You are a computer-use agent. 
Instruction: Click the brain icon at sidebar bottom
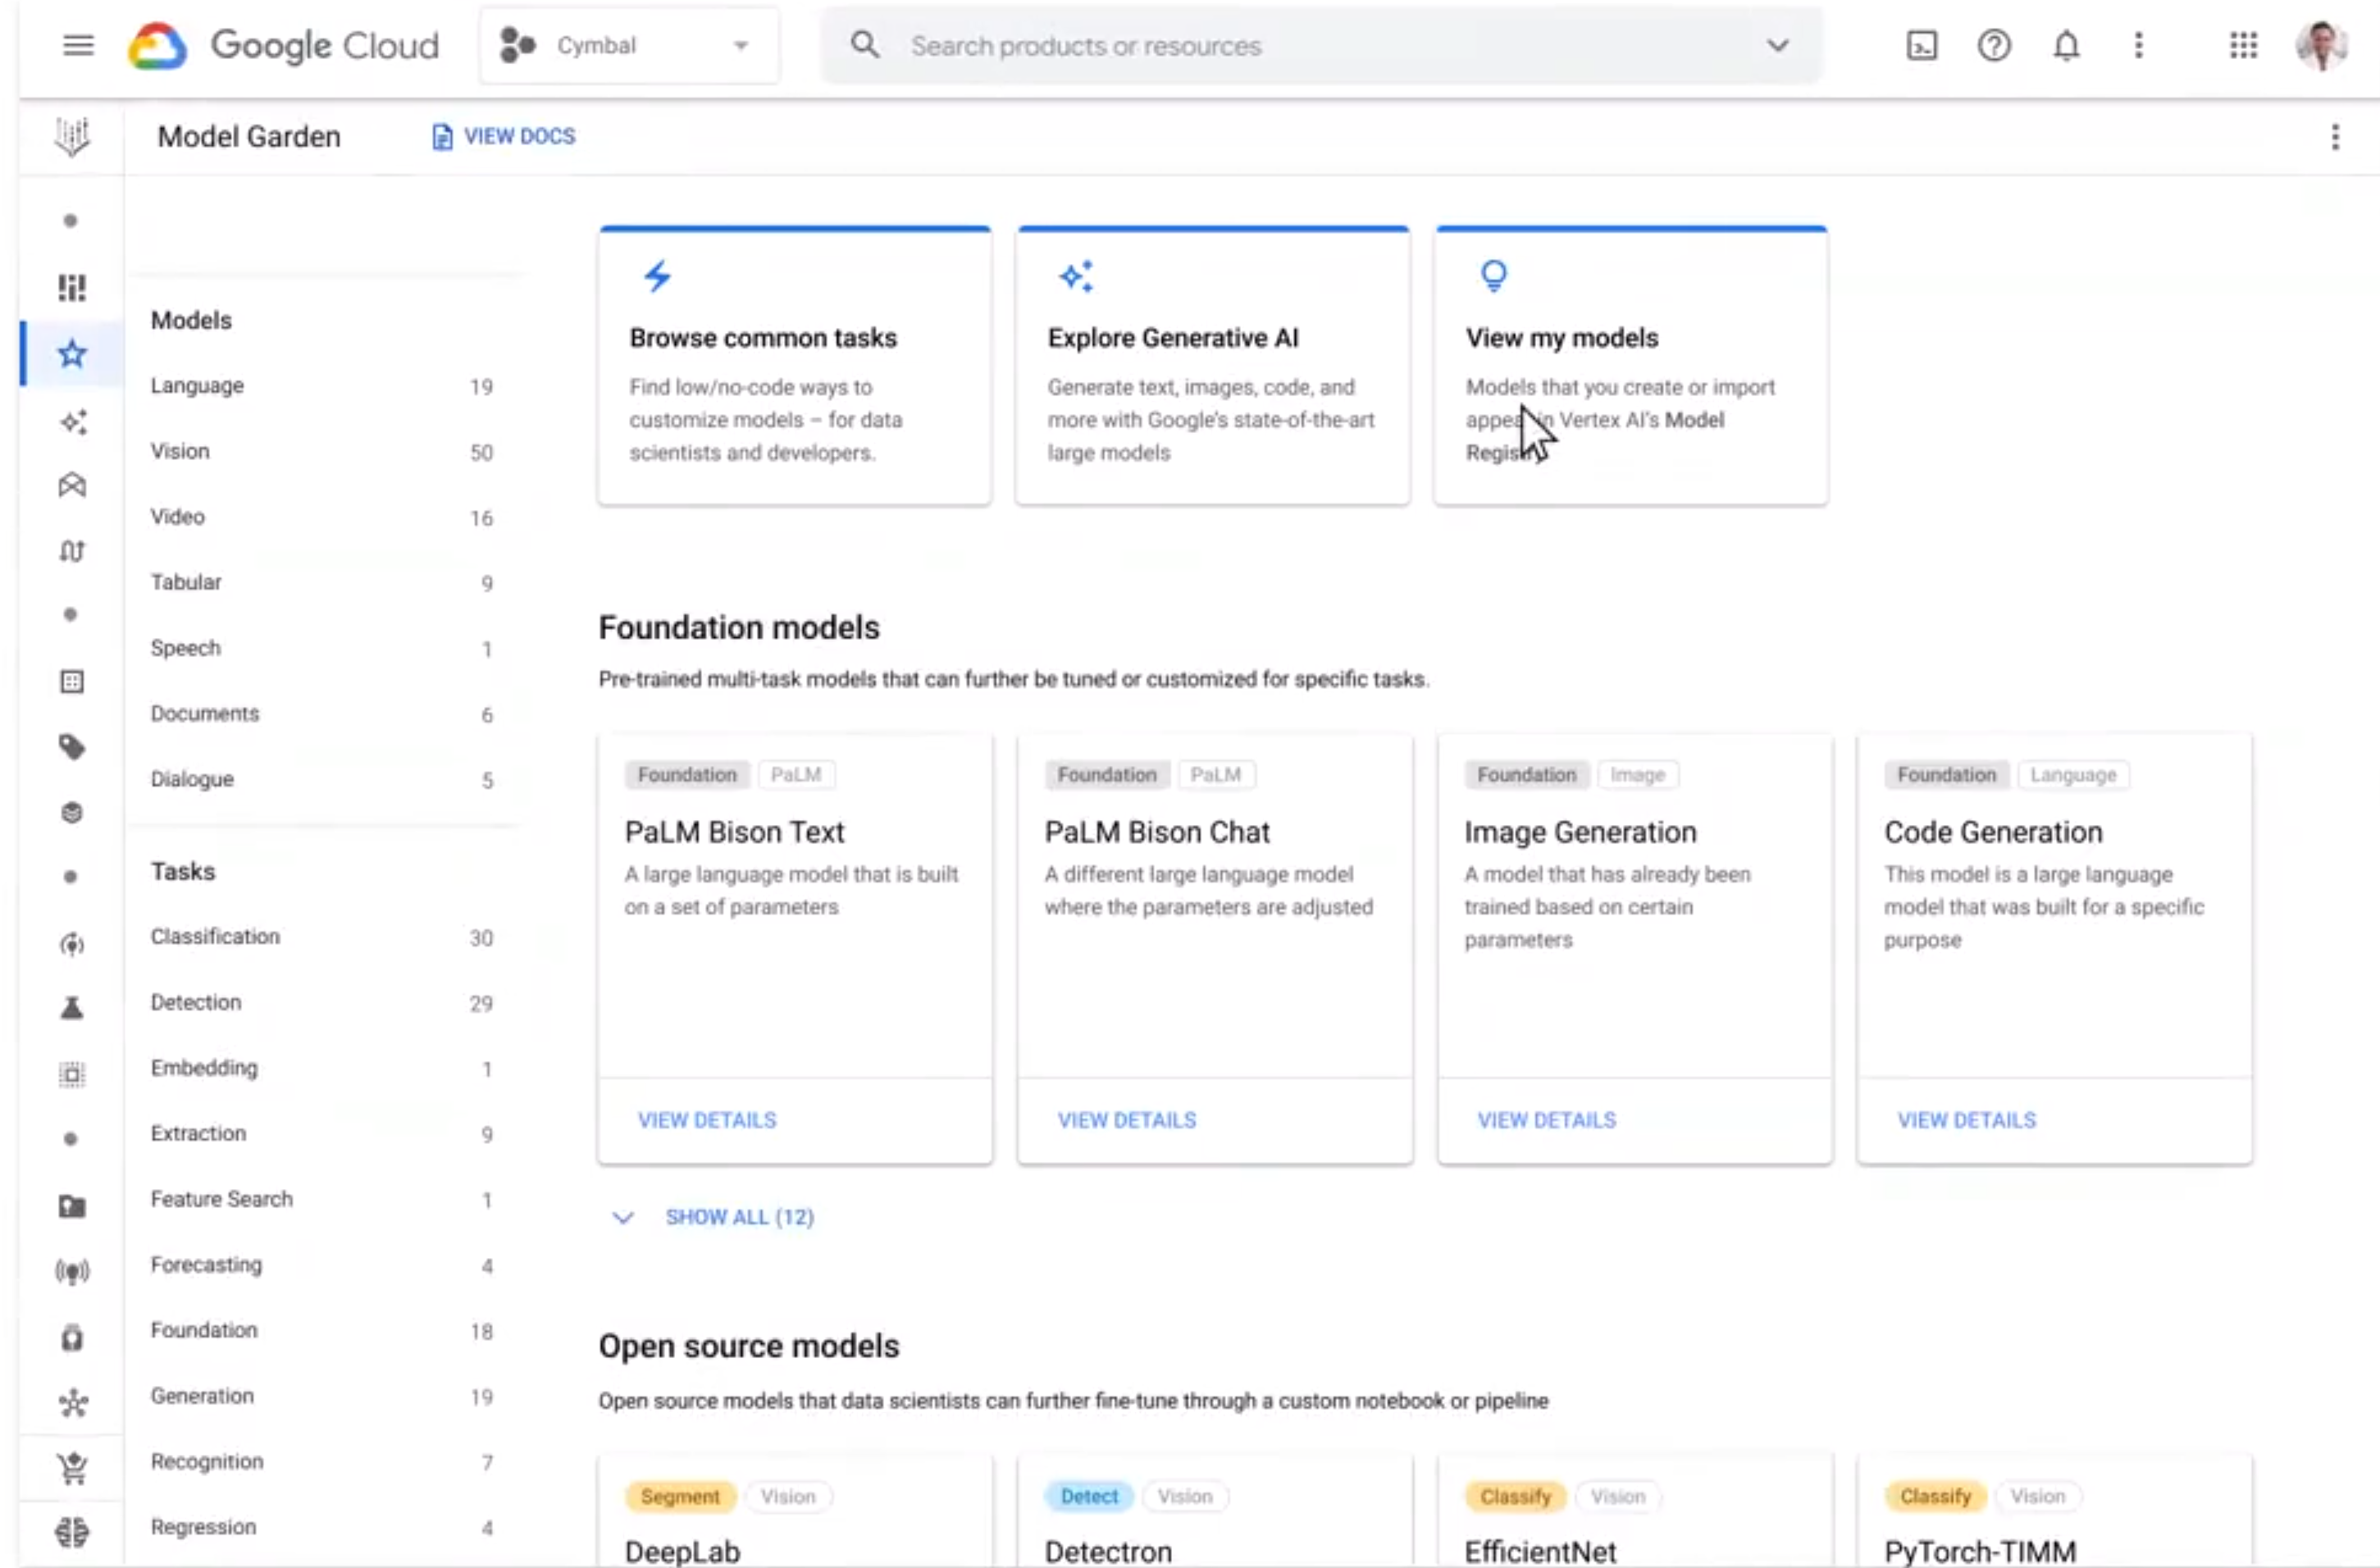(72, 1532)
